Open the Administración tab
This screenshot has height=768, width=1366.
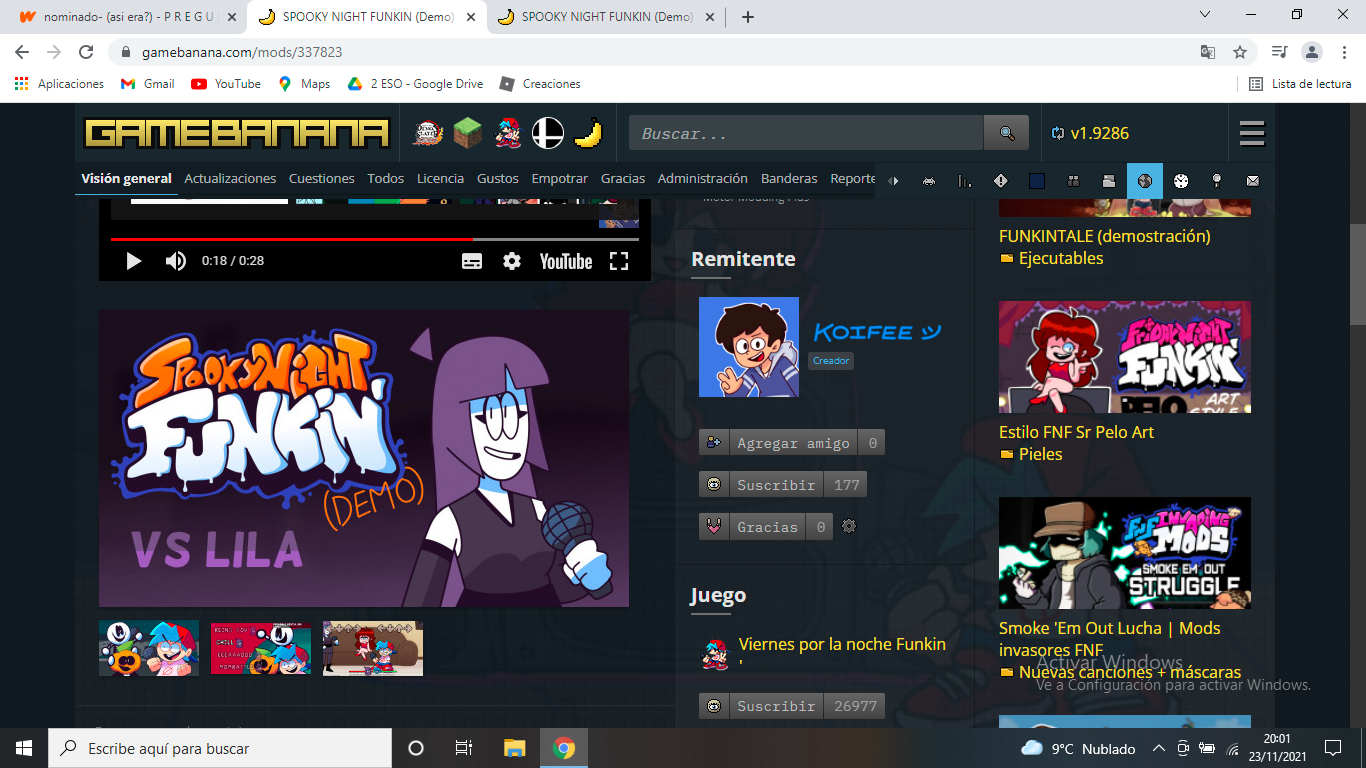tap(703, 179)
